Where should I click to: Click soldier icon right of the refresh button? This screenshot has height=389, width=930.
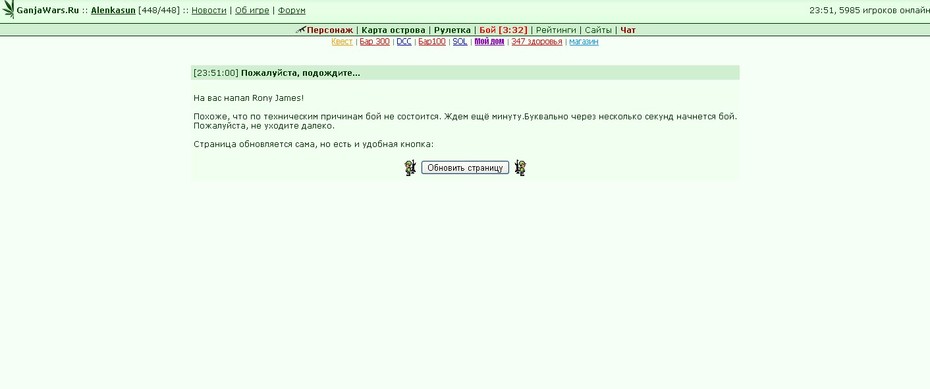click(x=520, y=168)
